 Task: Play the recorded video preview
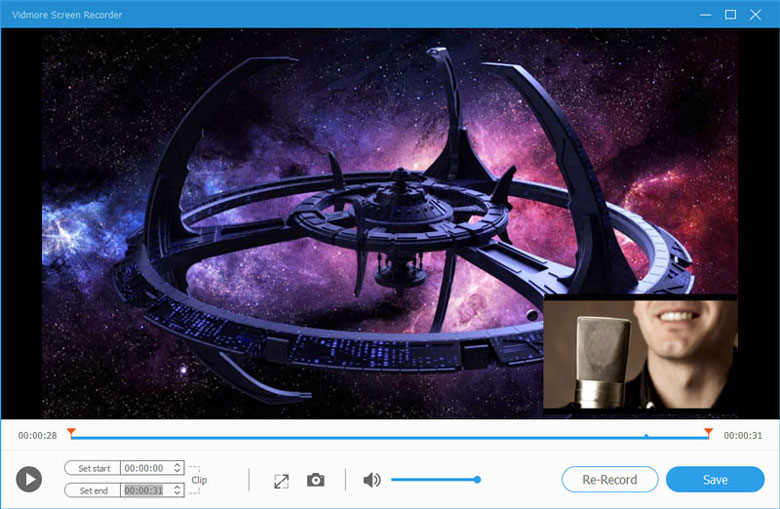(x=29, y=479)
